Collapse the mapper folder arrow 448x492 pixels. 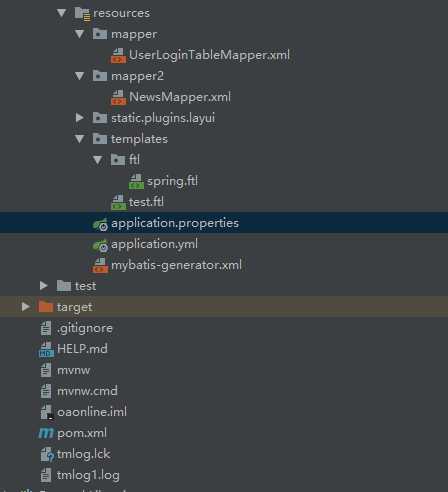click(80, 34)
